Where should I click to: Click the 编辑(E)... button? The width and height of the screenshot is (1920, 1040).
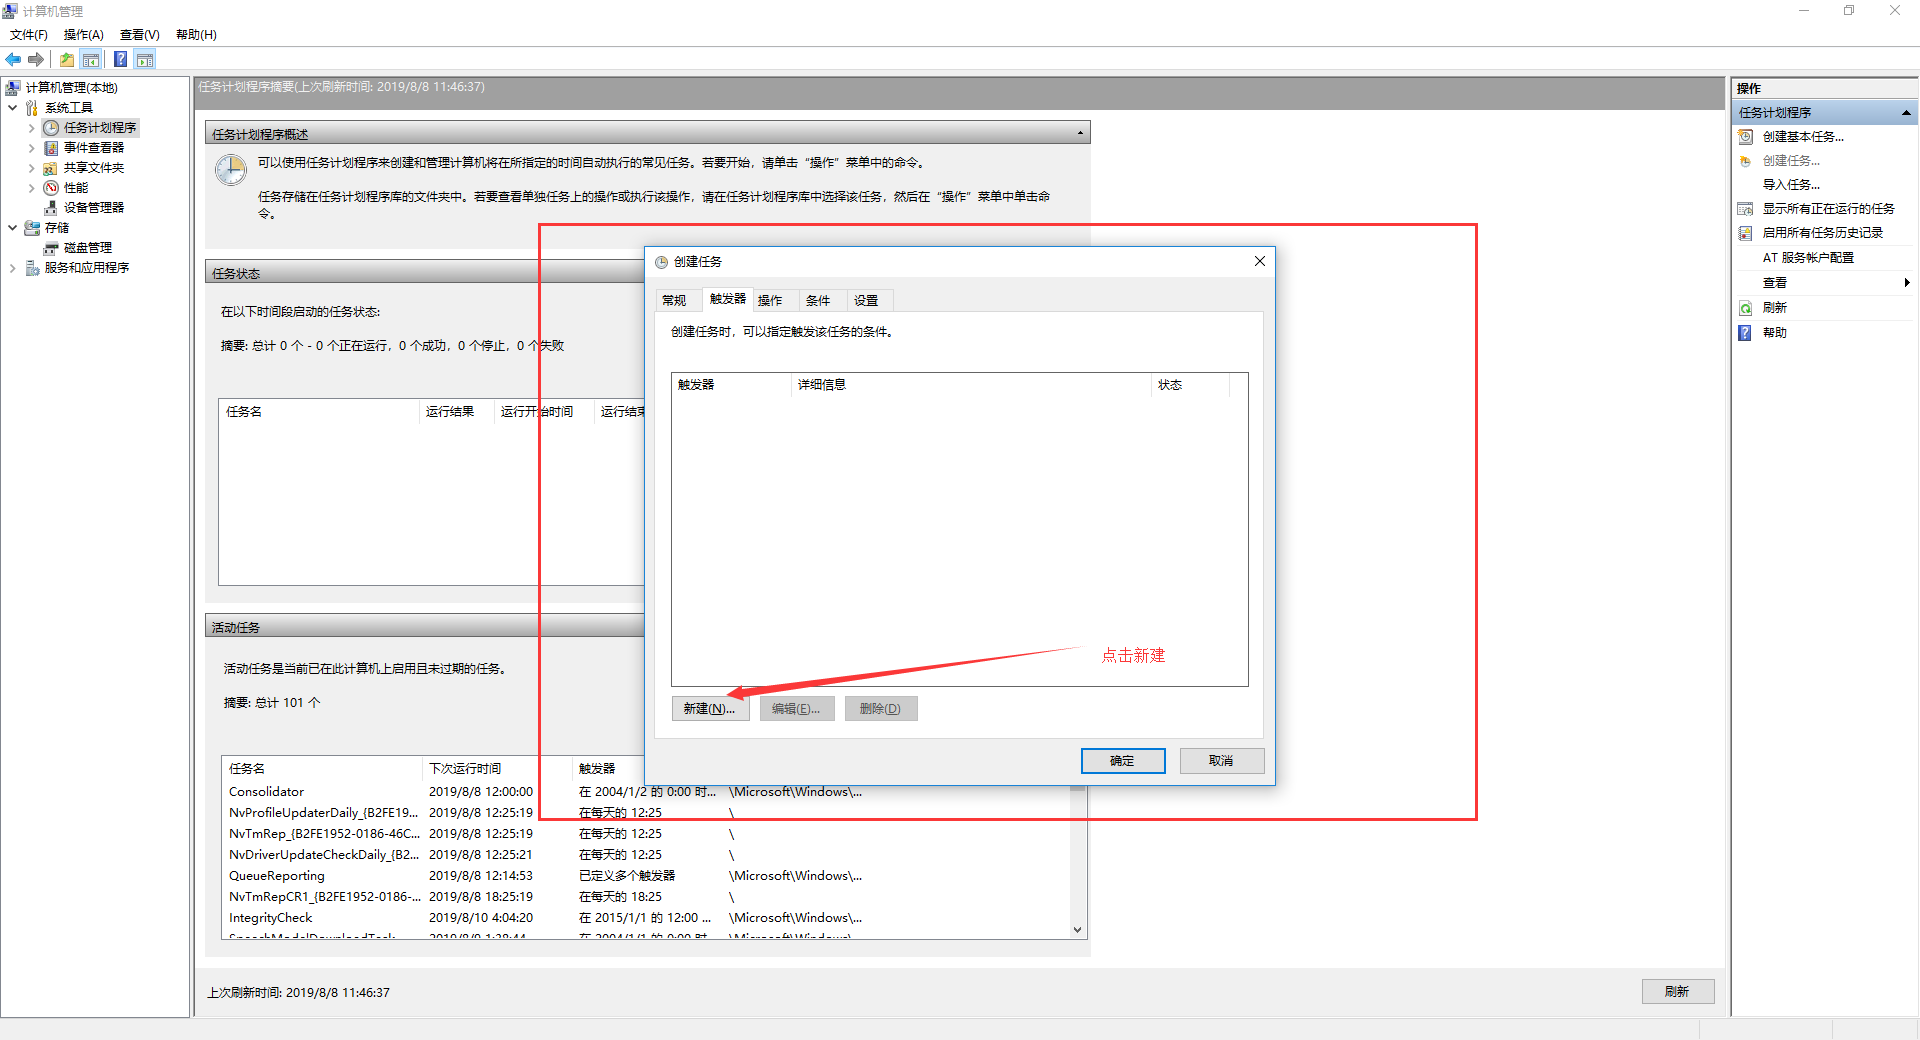tap(796, 709)
